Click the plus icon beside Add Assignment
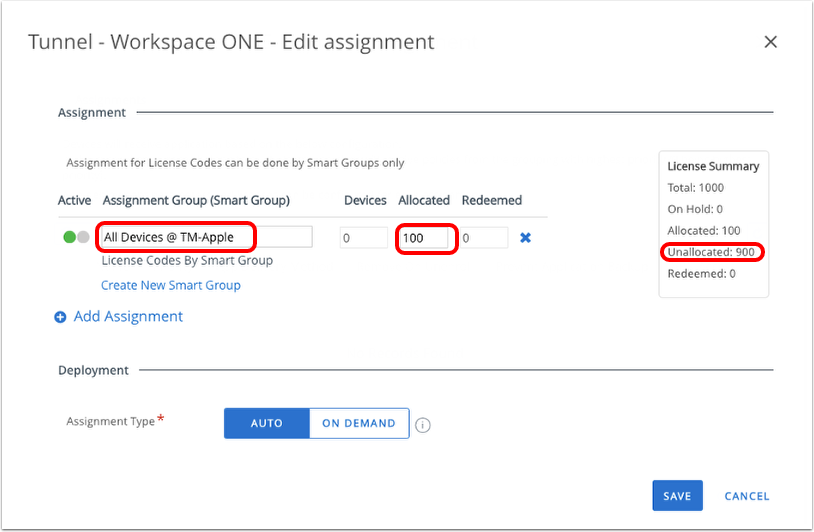This screenshot has width=814, height=532. click(60, 317)
